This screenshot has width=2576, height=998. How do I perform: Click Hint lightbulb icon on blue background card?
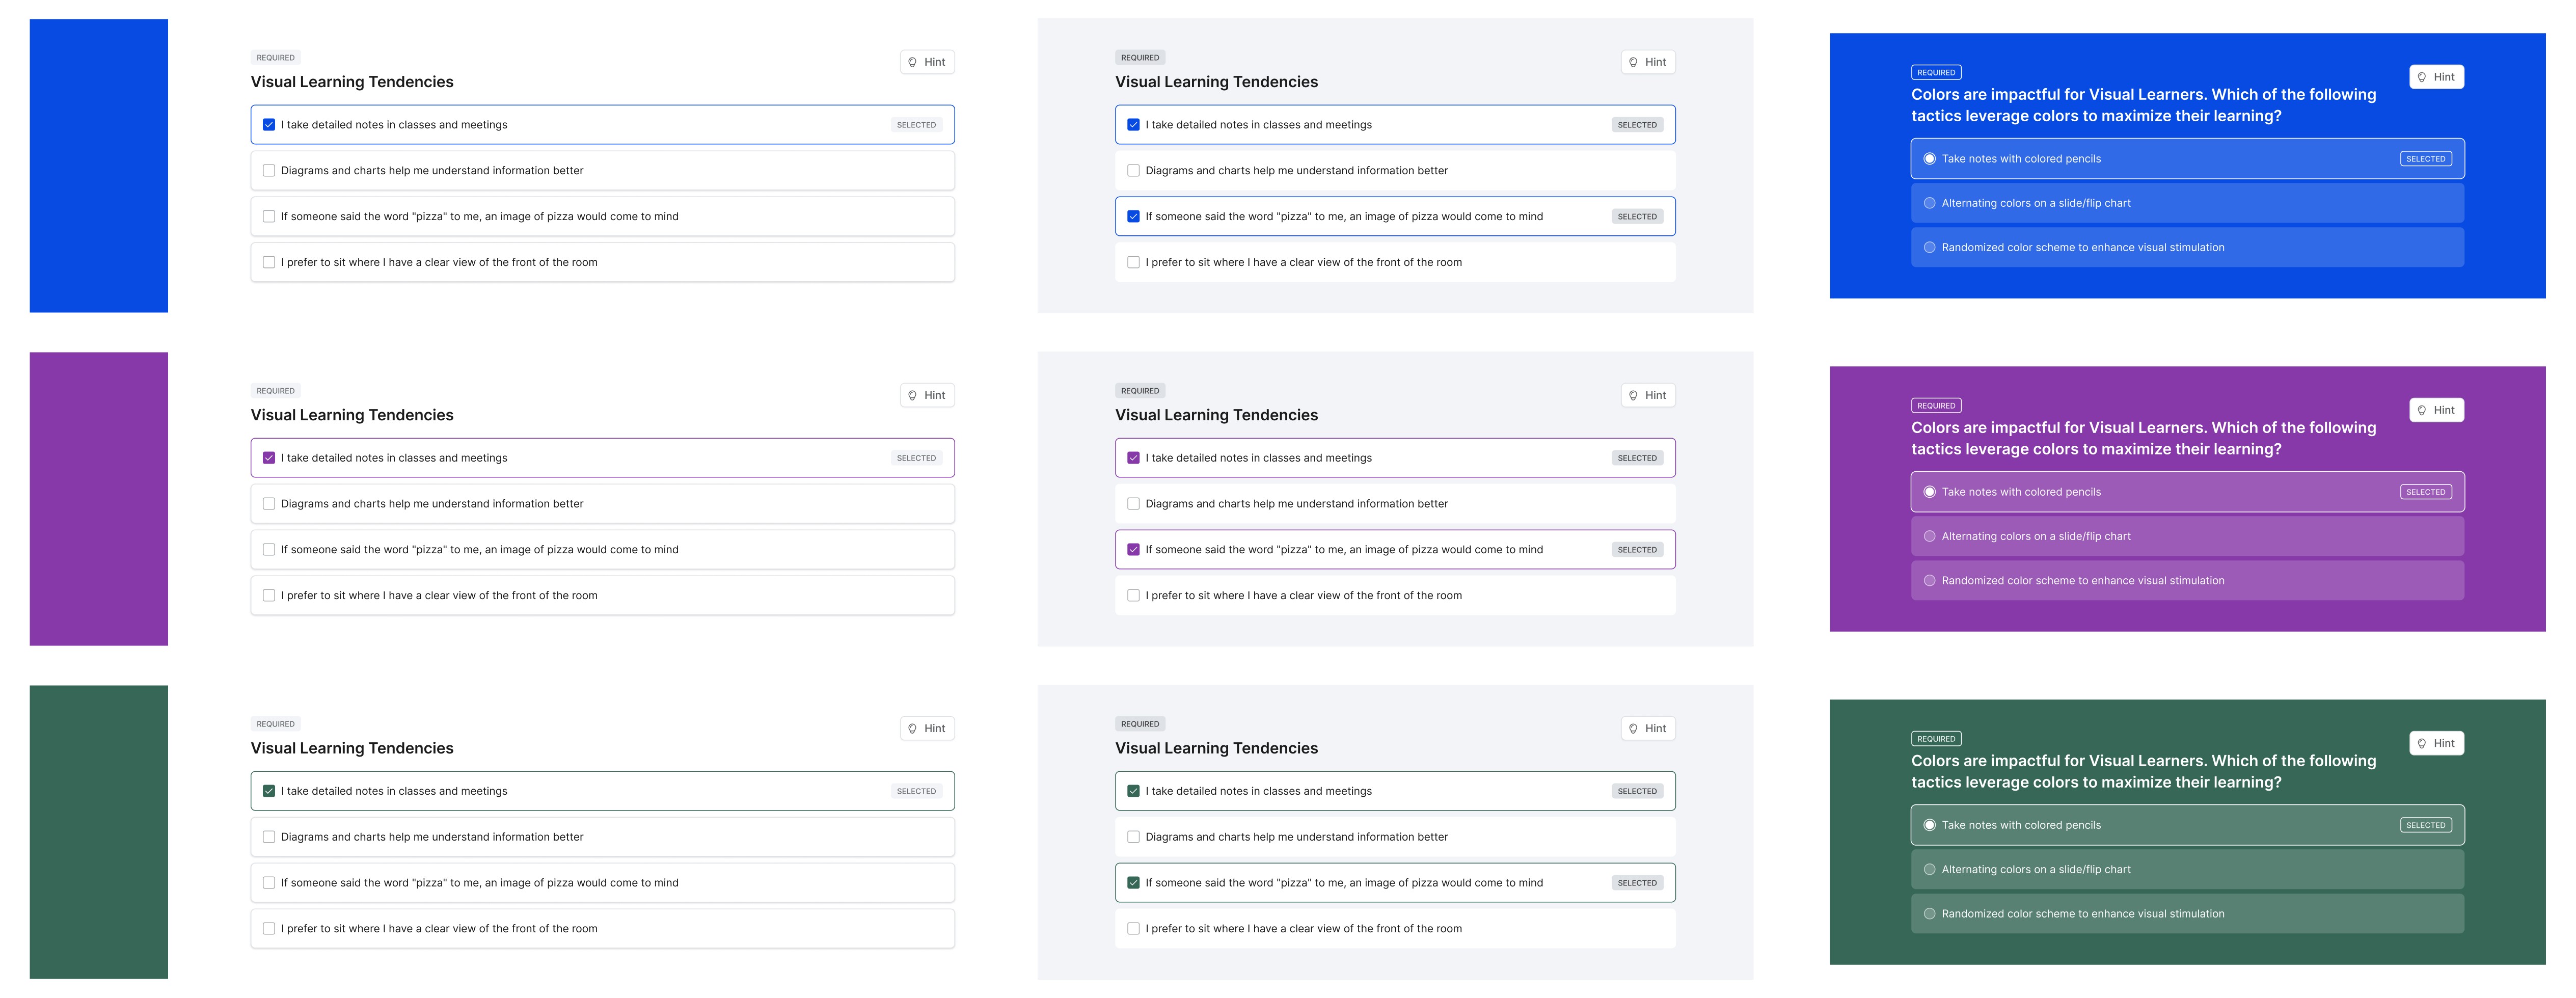(2422, 77)
